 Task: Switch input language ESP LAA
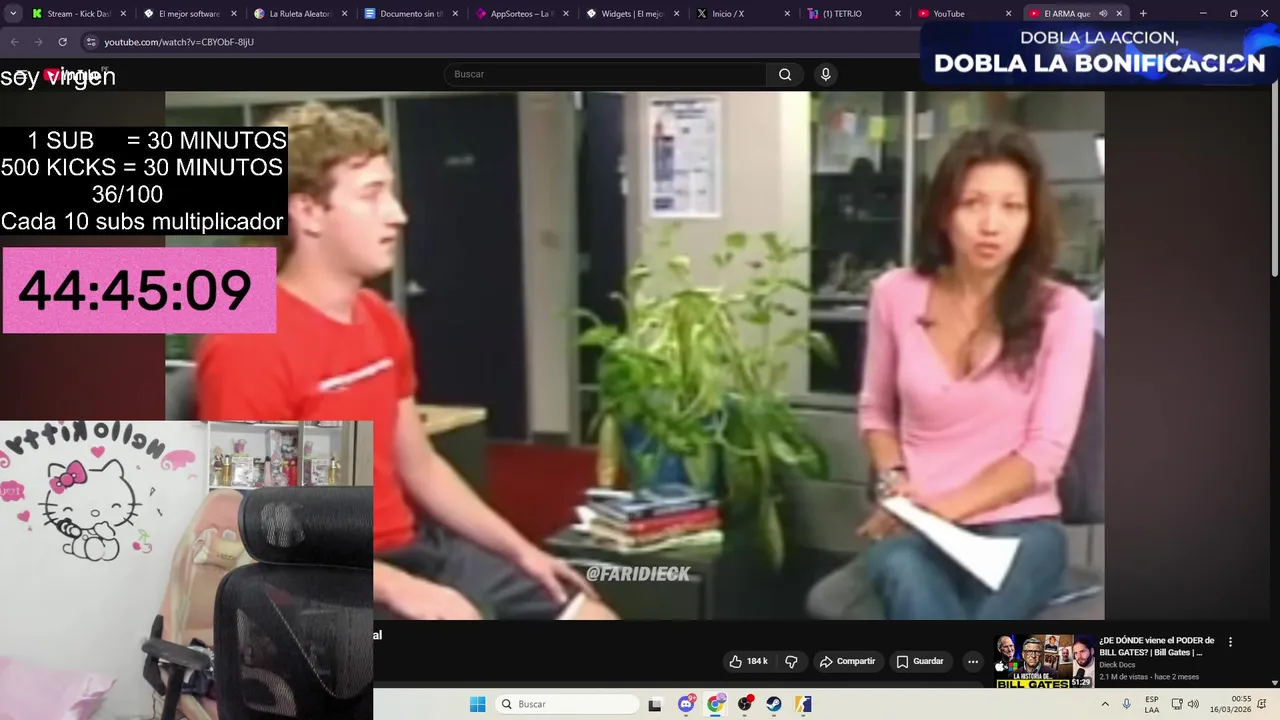[x=1152, y=704]
